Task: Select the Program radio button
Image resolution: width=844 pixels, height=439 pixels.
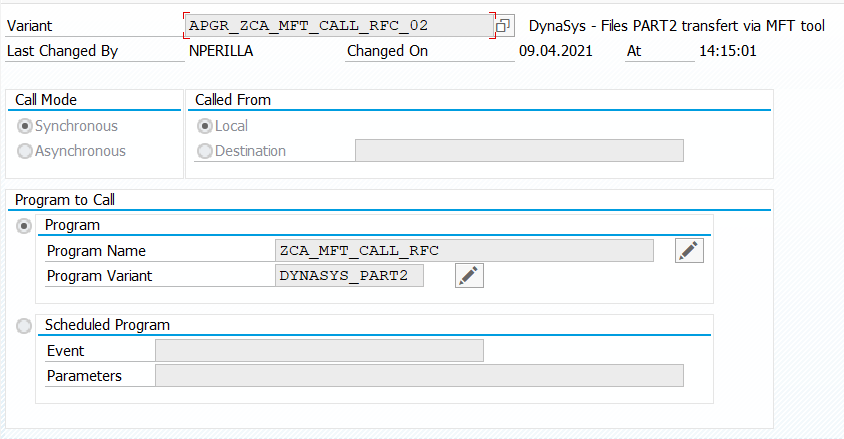Action: point(24,226)
